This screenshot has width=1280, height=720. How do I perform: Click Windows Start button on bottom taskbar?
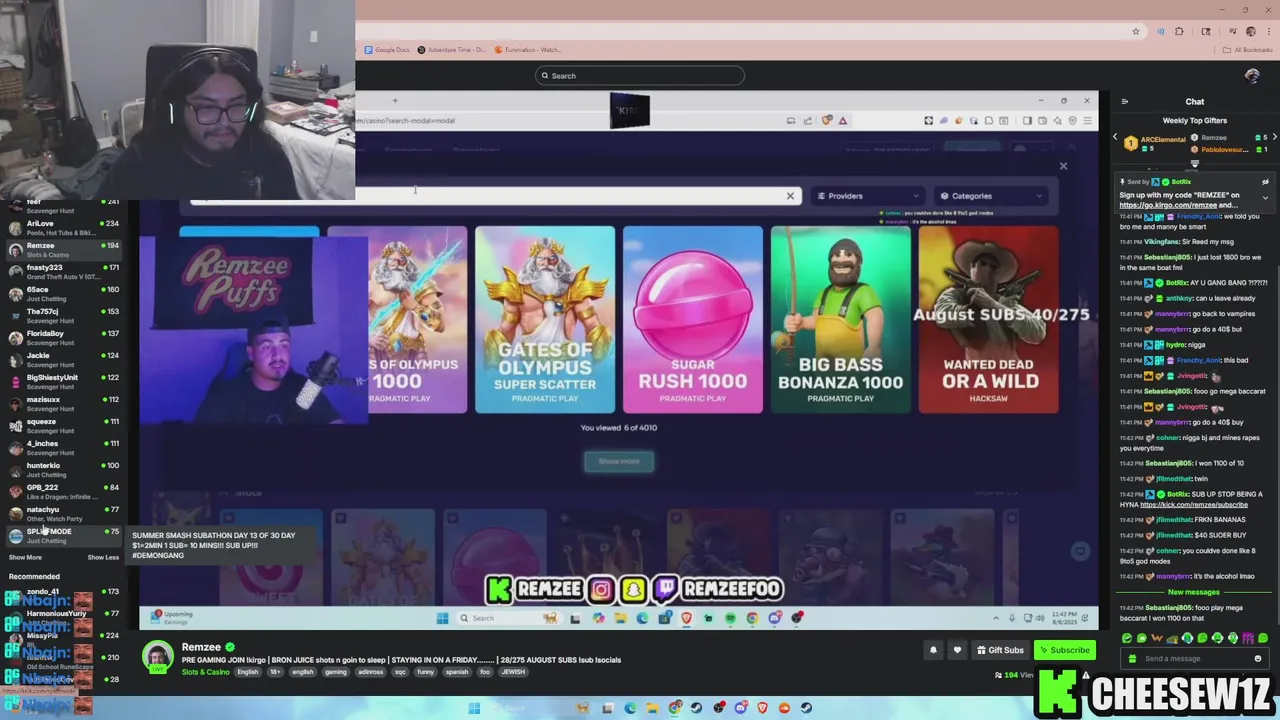(474, 708)
